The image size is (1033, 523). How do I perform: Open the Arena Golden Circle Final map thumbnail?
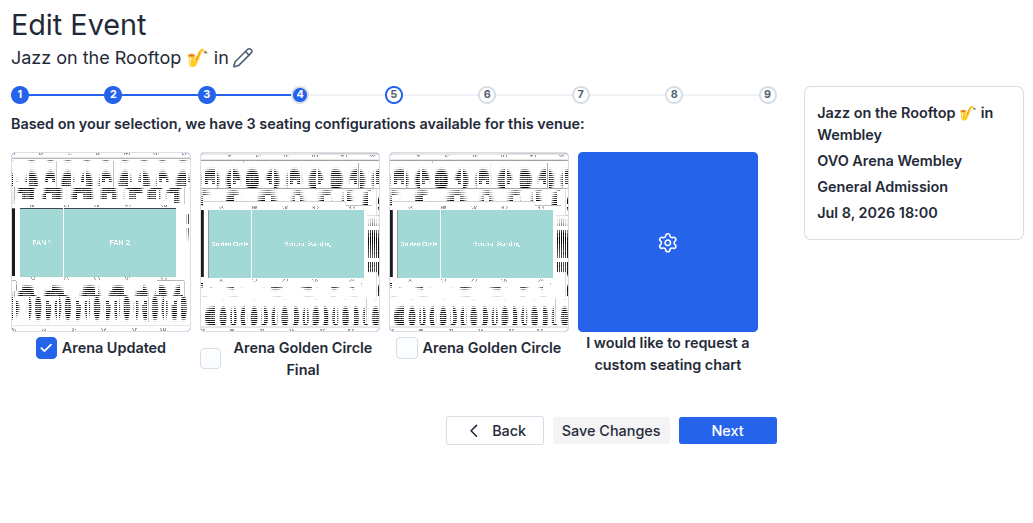tap(290, 242)
